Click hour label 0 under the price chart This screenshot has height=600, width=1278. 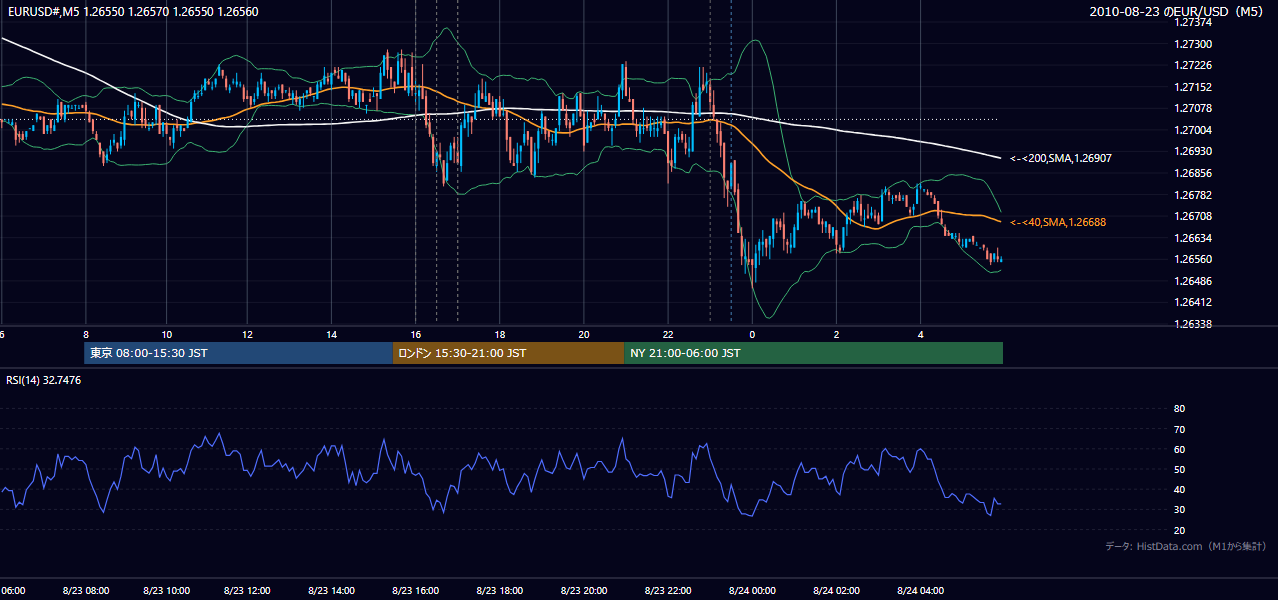coord(752,335)
